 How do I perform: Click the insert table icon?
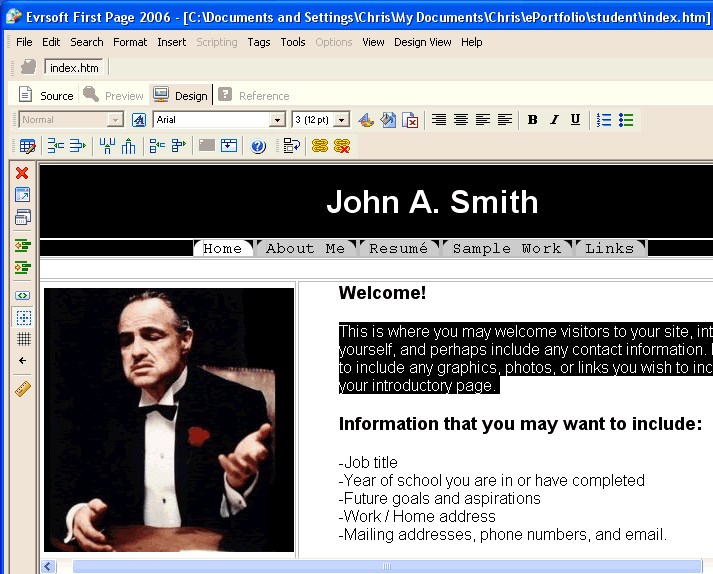click(27, 146)
